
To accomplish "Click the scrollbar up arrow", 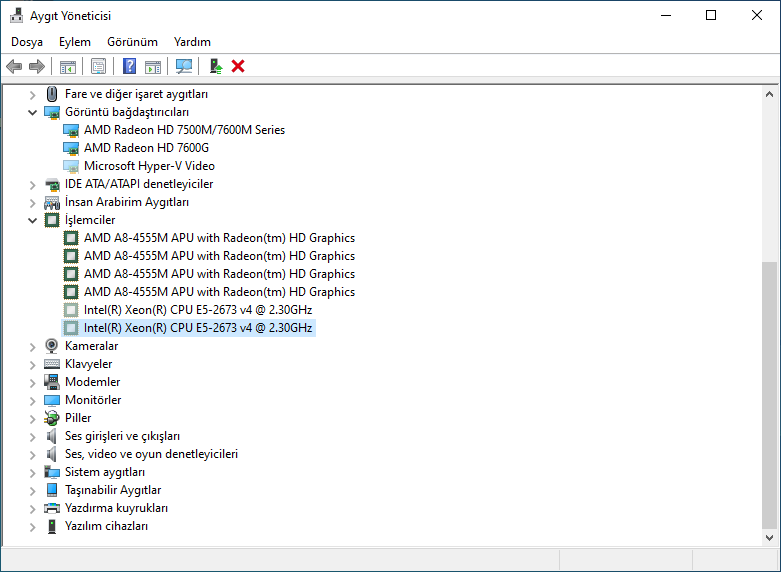I will click(x=770, y=94).
